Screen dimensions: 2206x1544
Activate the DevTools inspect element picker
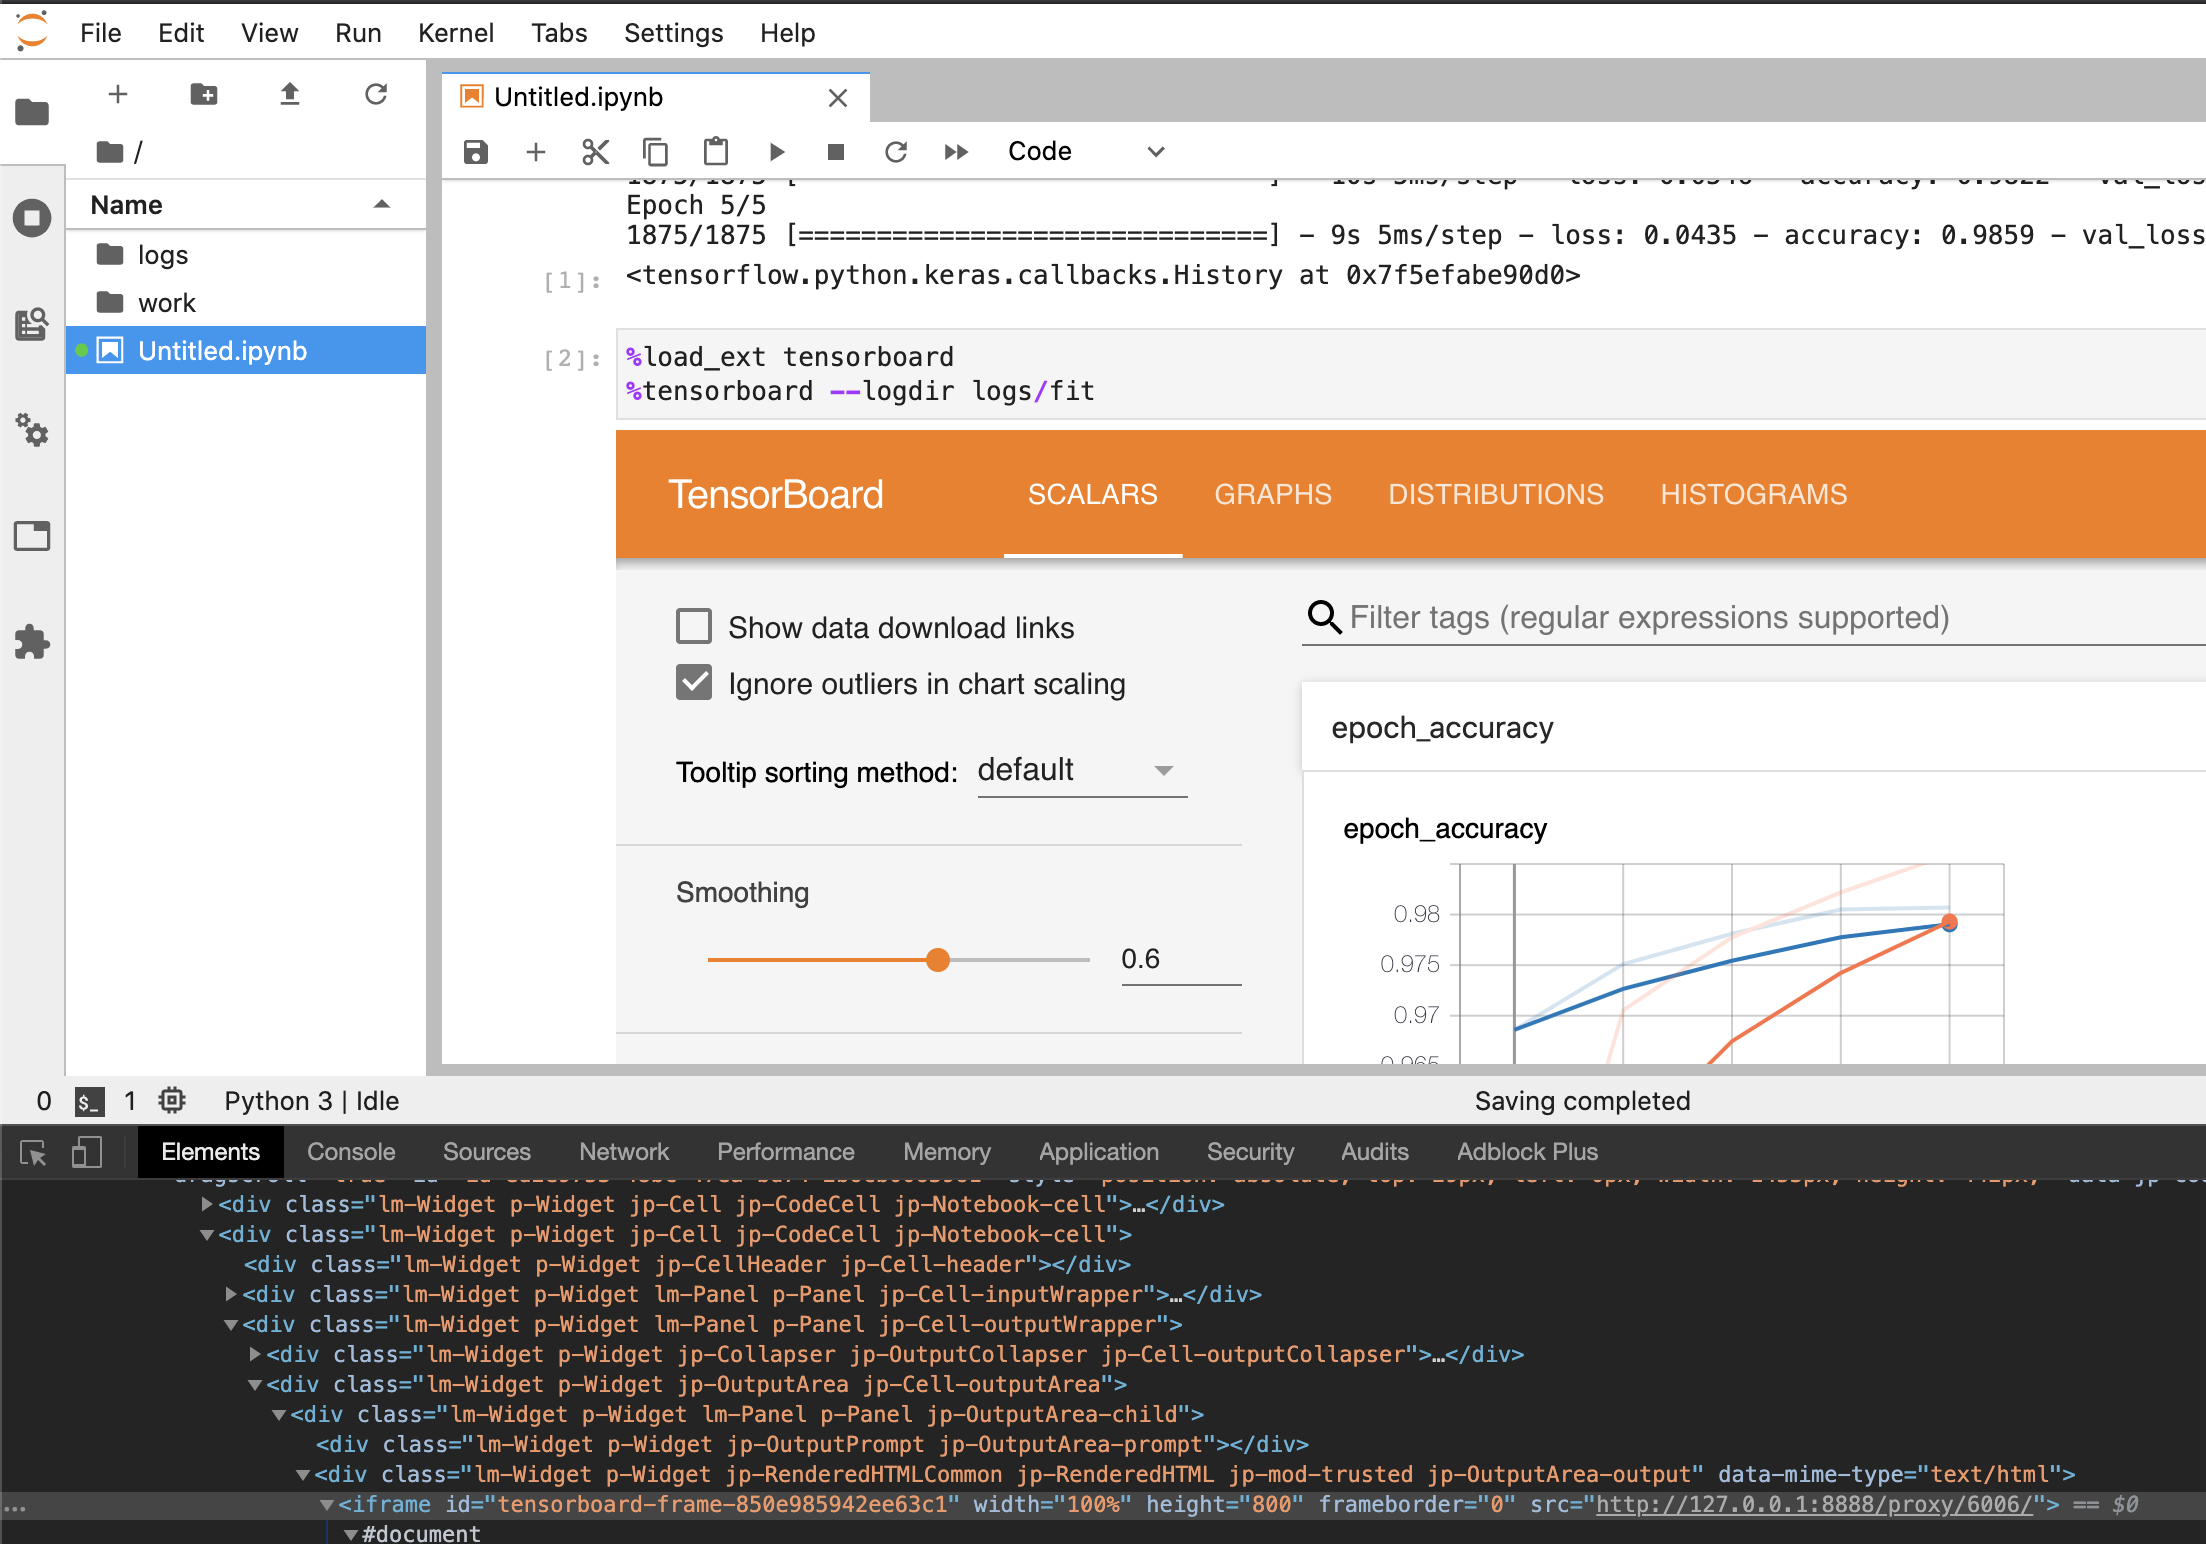(x=34, y=1153)
